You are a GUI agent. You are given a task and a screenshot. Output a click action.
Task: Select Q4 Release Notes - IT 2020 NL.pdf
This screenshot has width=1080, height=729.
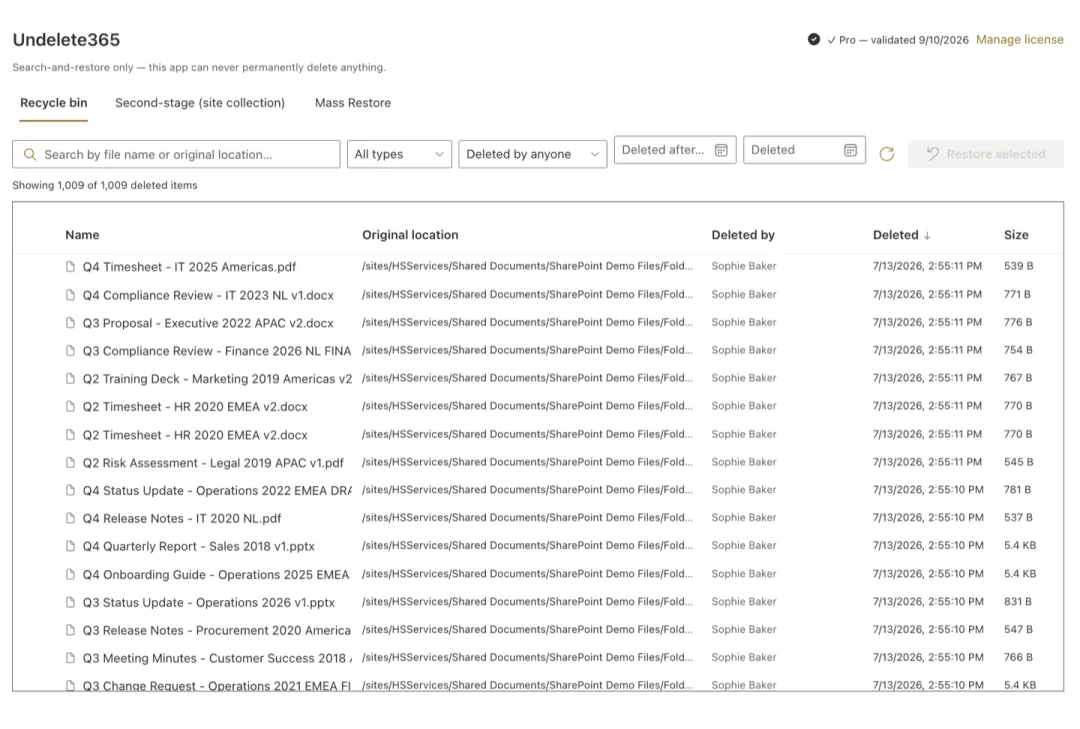coord(182,518)
